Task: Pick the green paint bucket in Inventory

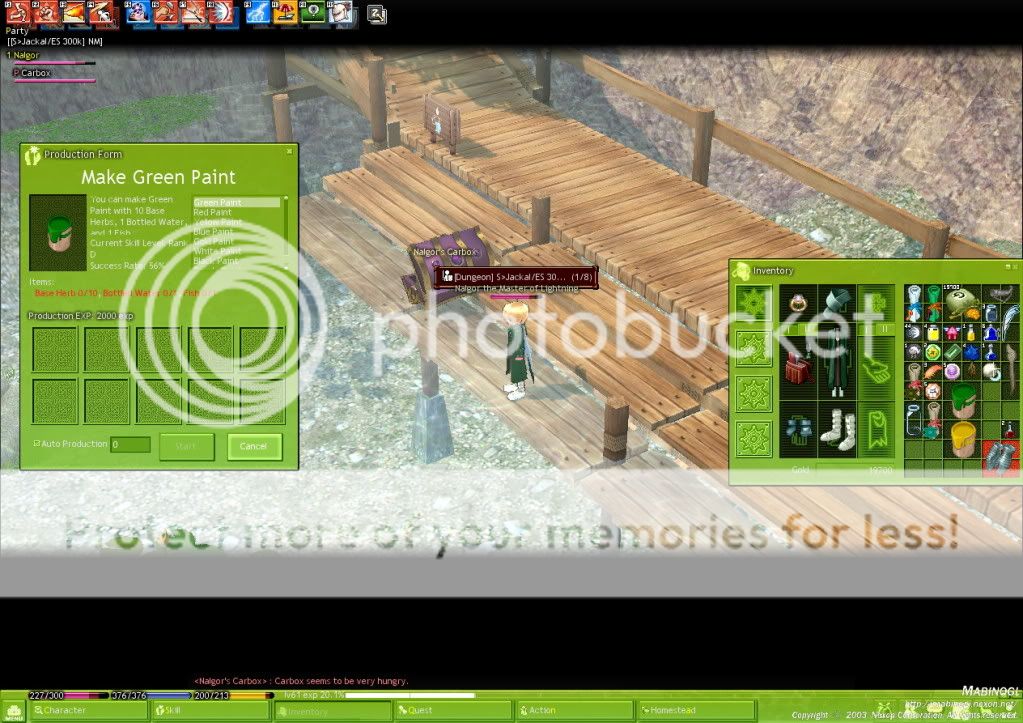Action: pyautogui.click(x=963, y=400)
